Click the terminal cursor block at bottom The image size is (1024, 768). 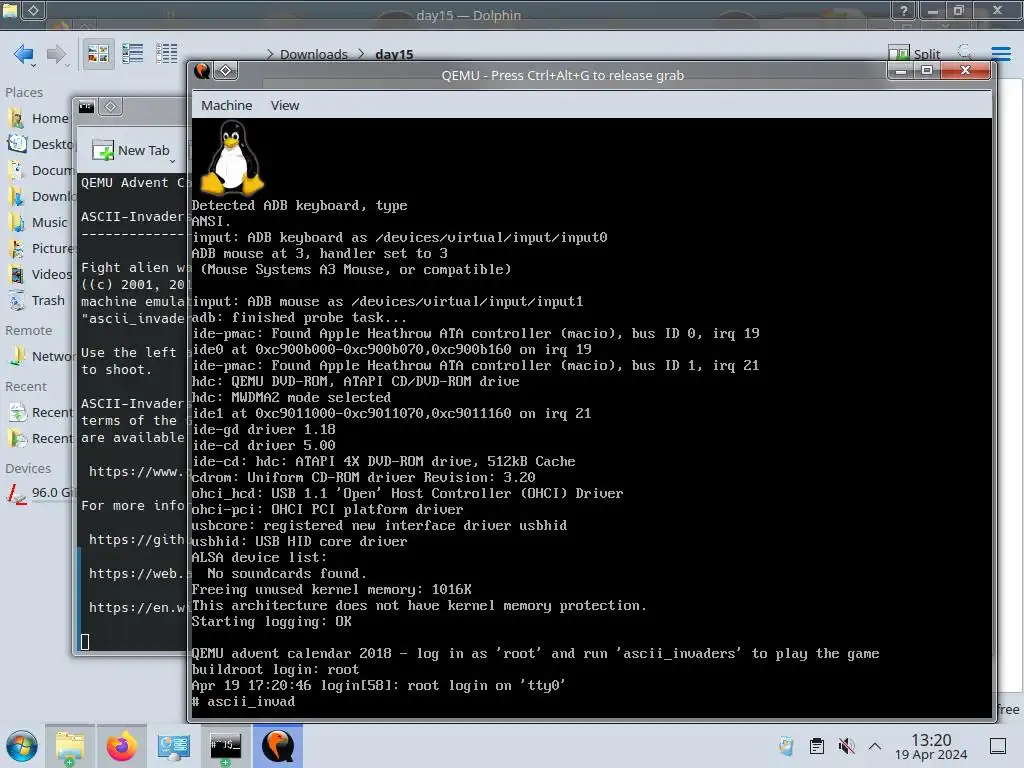coord(85,641)
